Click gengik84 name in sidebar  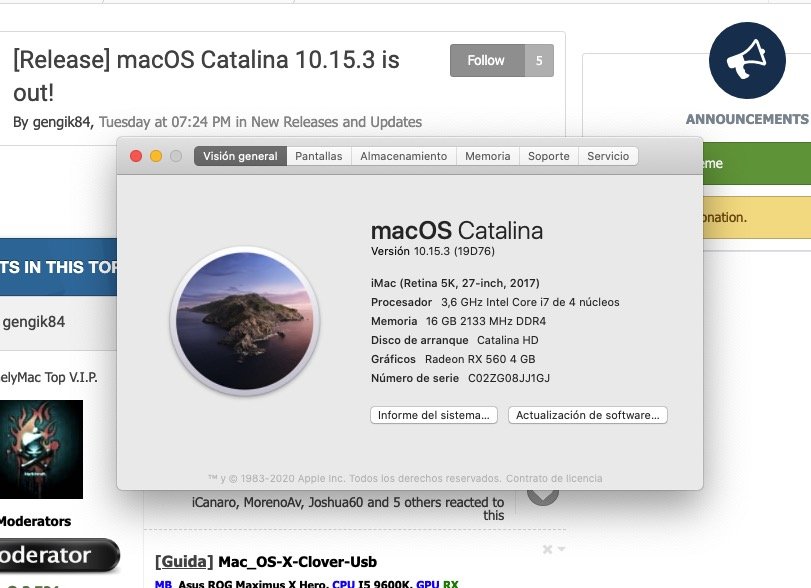tap(34, 322)
